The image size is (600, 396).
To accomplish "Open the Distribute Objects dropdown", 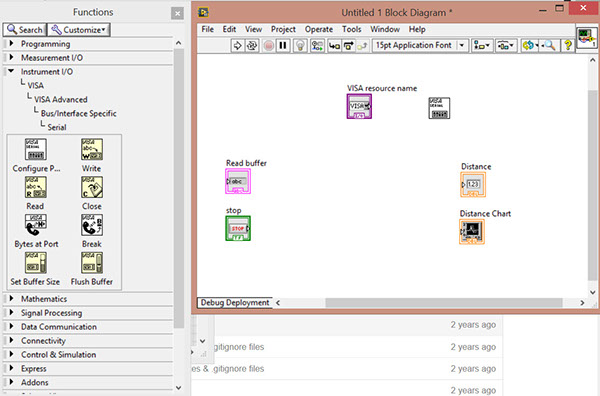I will (x=506, y=46).
